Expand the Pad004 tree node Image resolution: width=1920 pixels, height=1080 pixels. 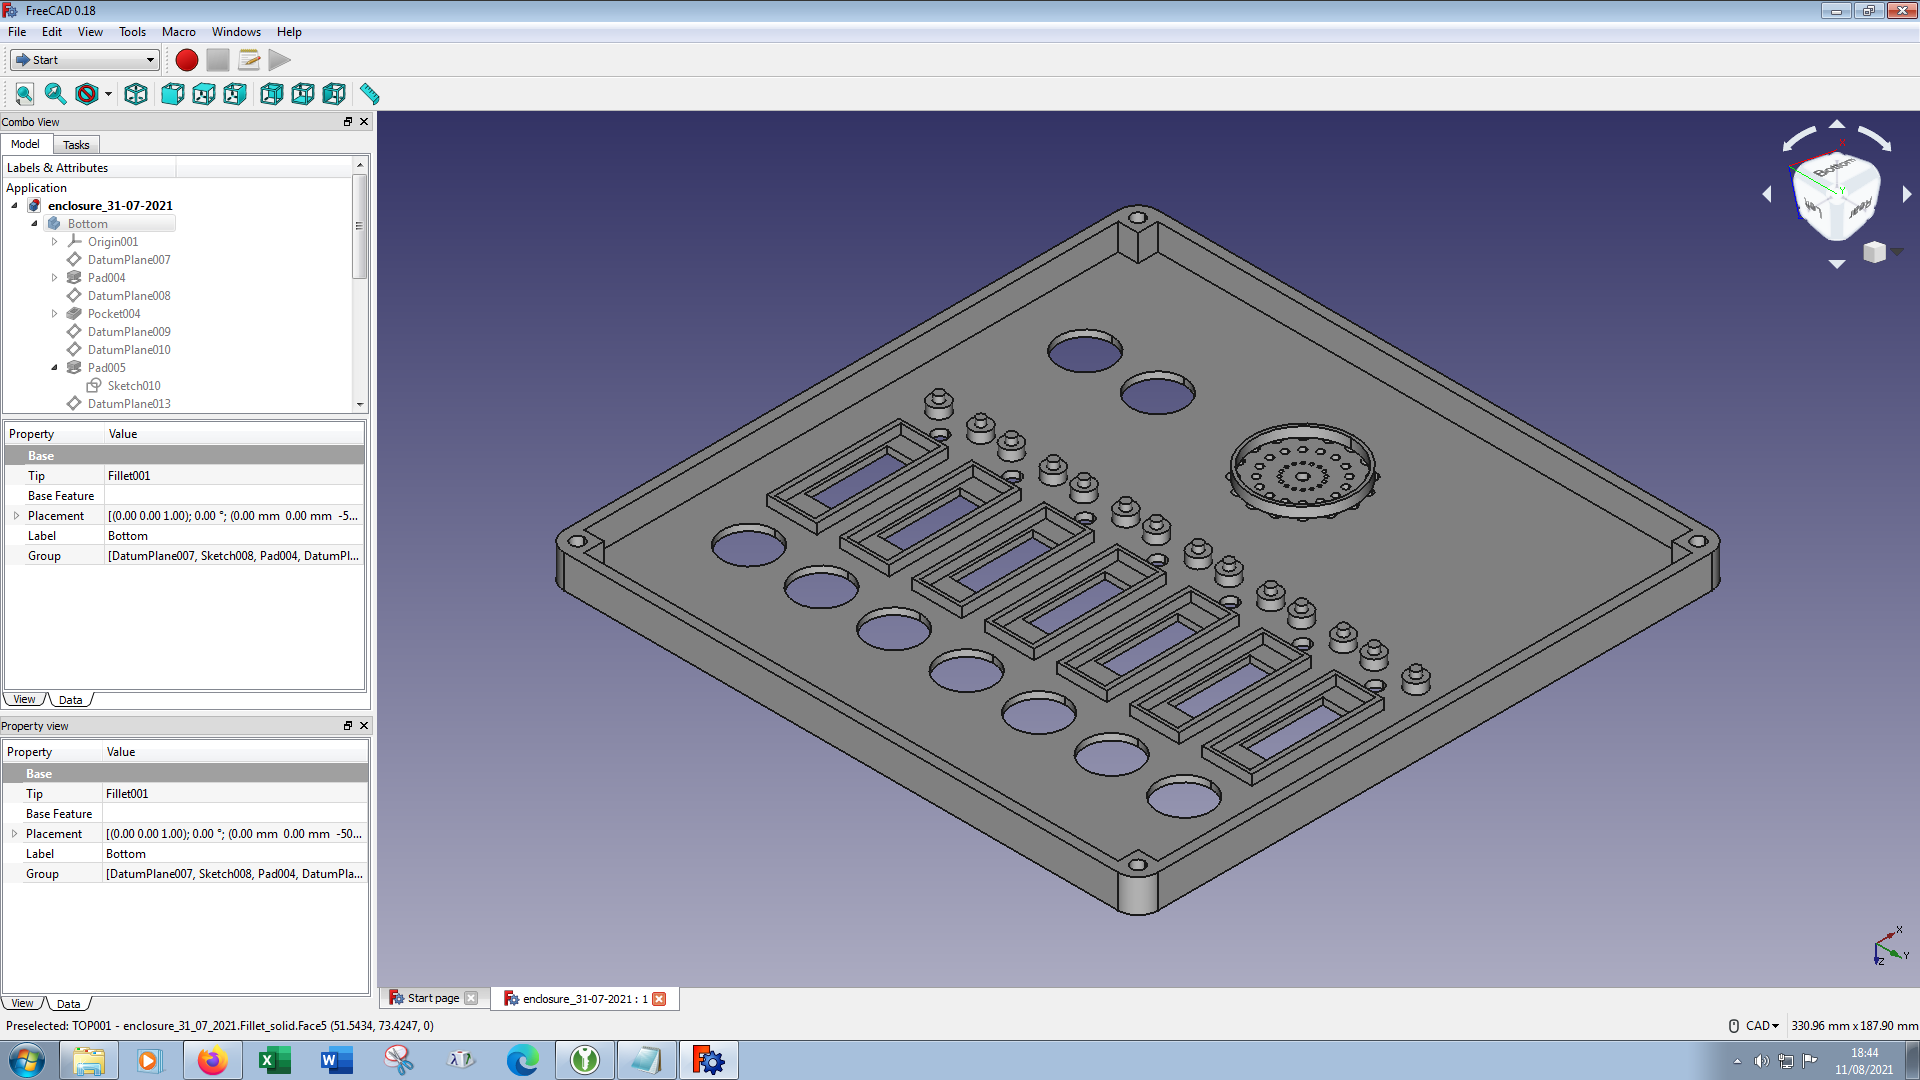55,278
